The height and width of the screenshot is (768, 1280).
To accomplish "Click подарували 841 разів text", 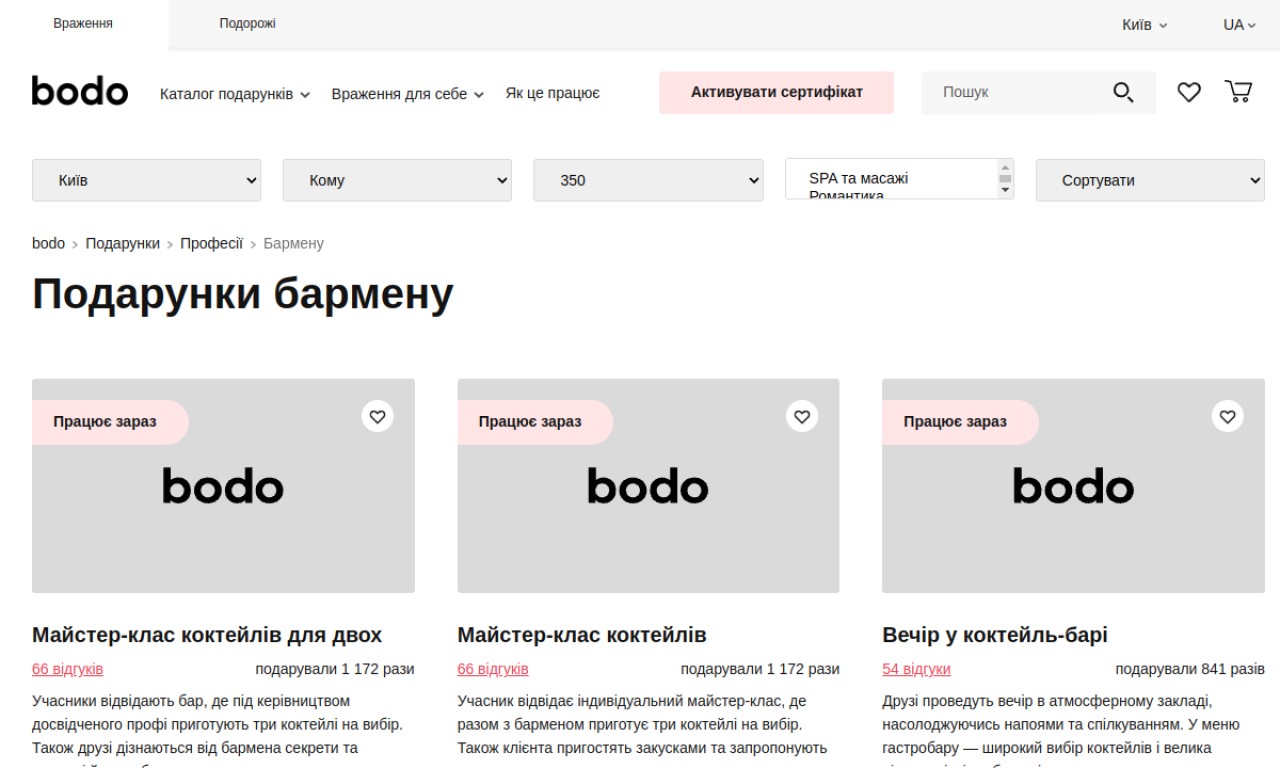I will pos(1190,669).
